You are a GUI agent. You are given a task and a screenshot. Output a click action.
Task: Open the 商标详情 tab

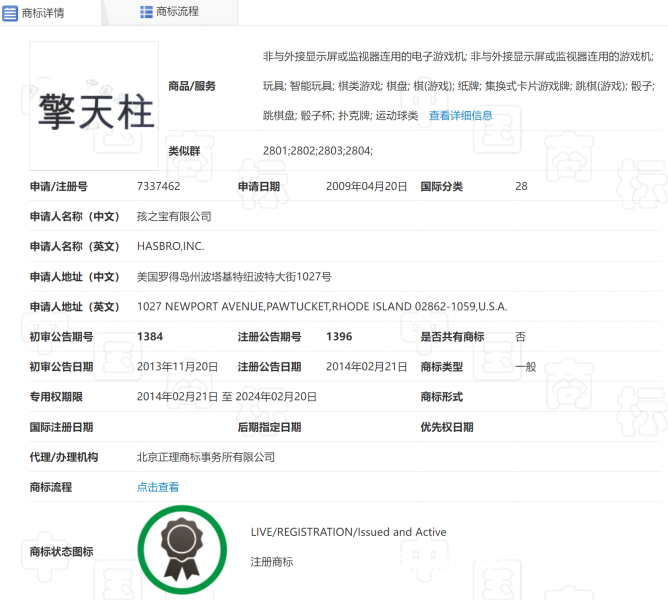(51, 13)
